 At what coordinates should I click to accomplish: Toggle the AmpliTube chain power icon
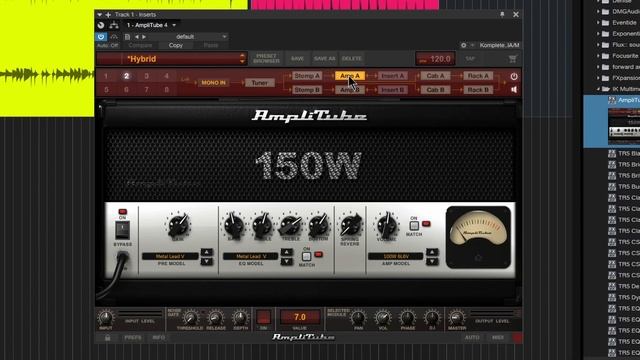(513, 76)
